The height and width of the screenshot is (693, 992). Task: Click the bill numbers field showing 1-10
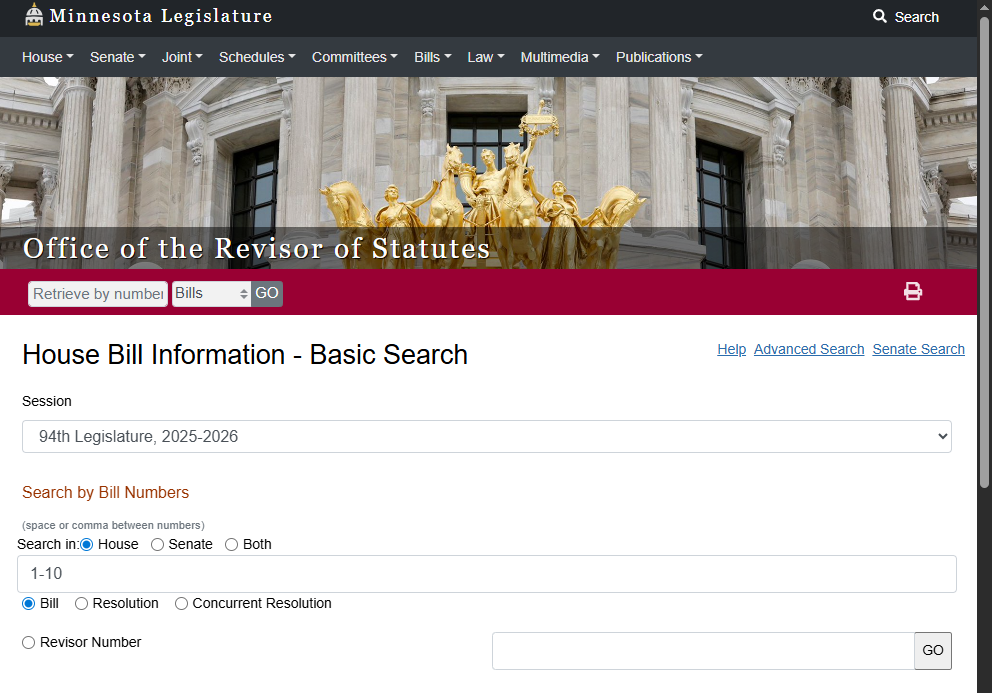486,573
